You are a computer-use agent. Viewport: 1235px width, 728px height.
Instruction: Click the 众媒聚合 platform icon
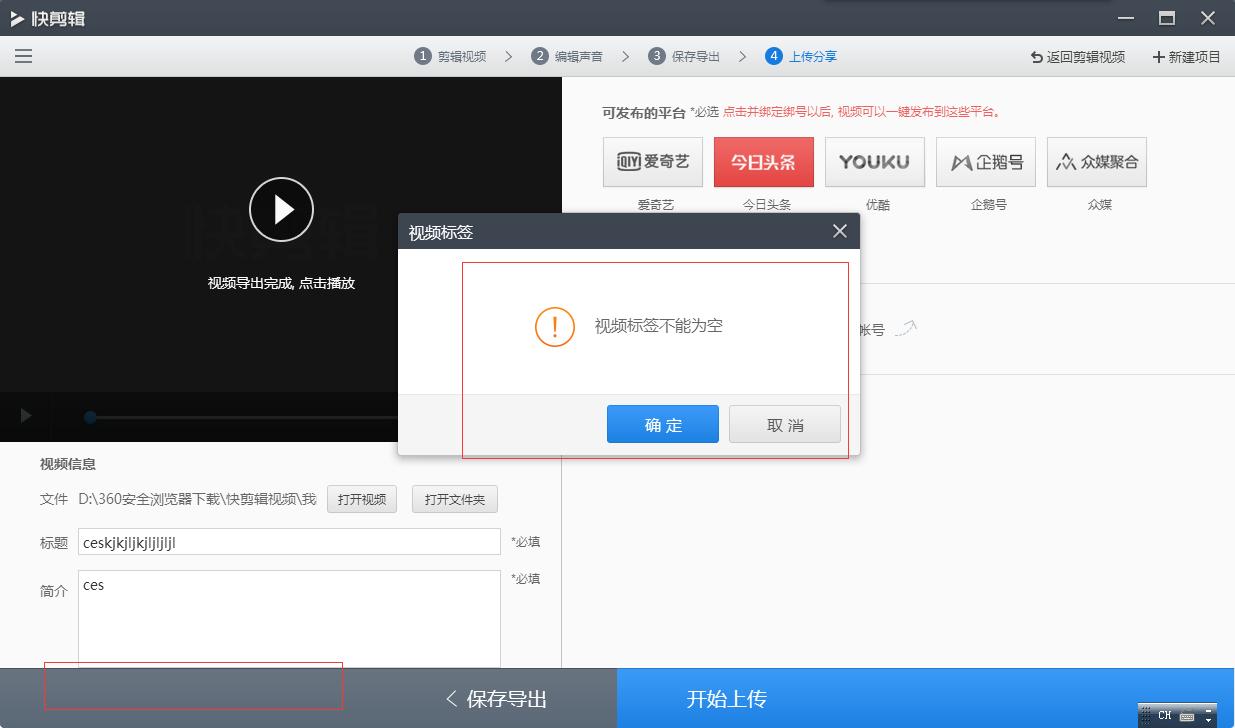[1096, 161]
